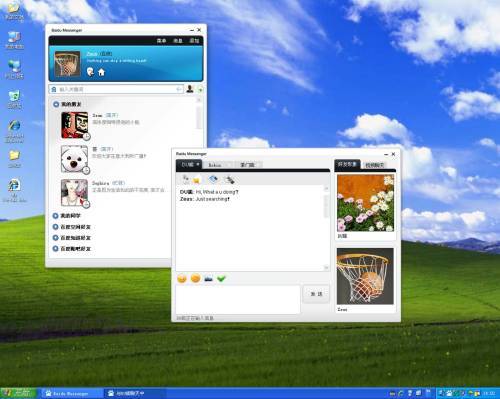This screenshot has height=399, width=500.
Task: Open the last menu item in black header bar
Action: tap(194, 41)
